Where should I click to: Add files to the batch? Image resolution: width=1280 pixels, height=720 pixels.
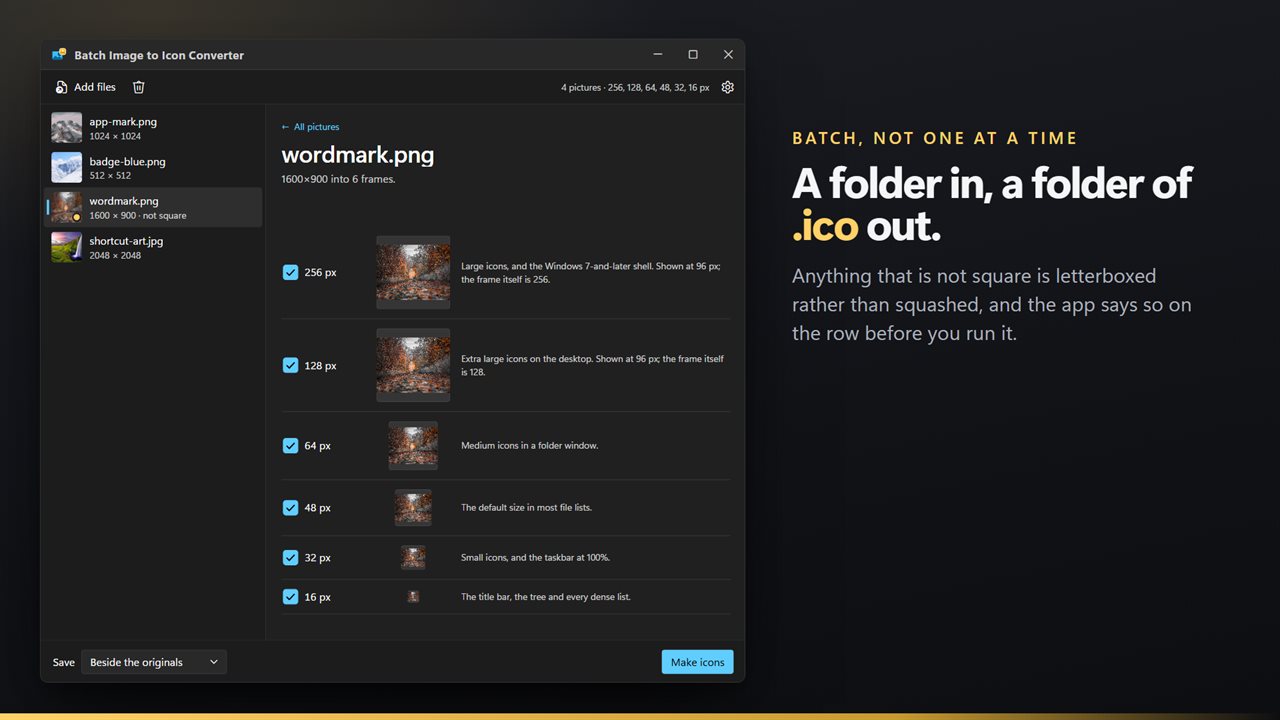(86, 87)
